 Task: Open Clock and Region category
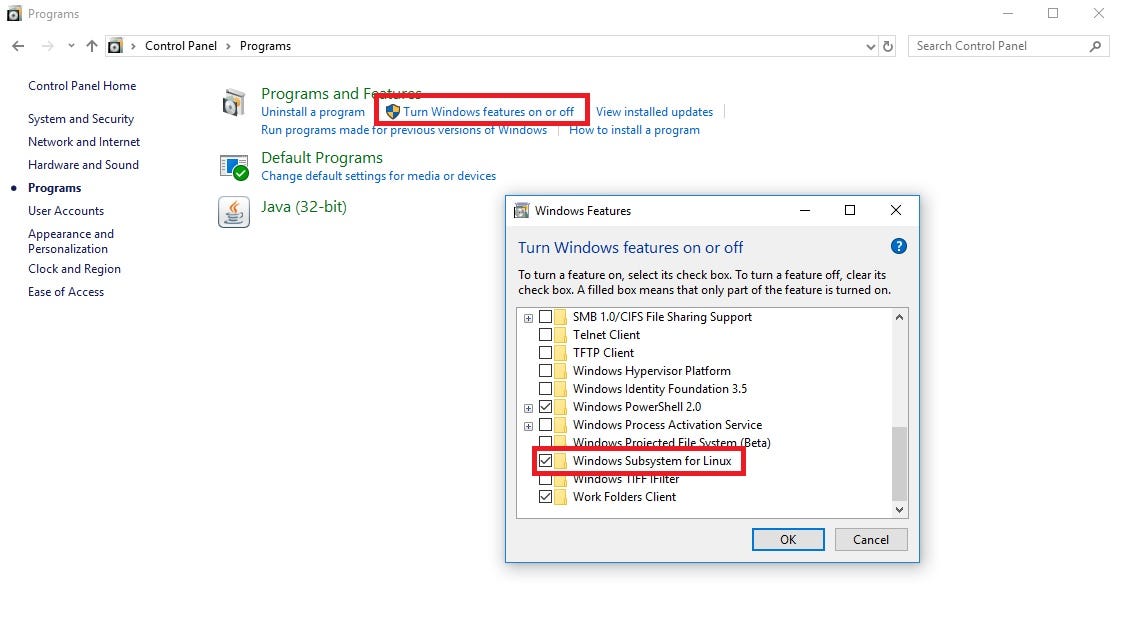click(x=74, y=268)
